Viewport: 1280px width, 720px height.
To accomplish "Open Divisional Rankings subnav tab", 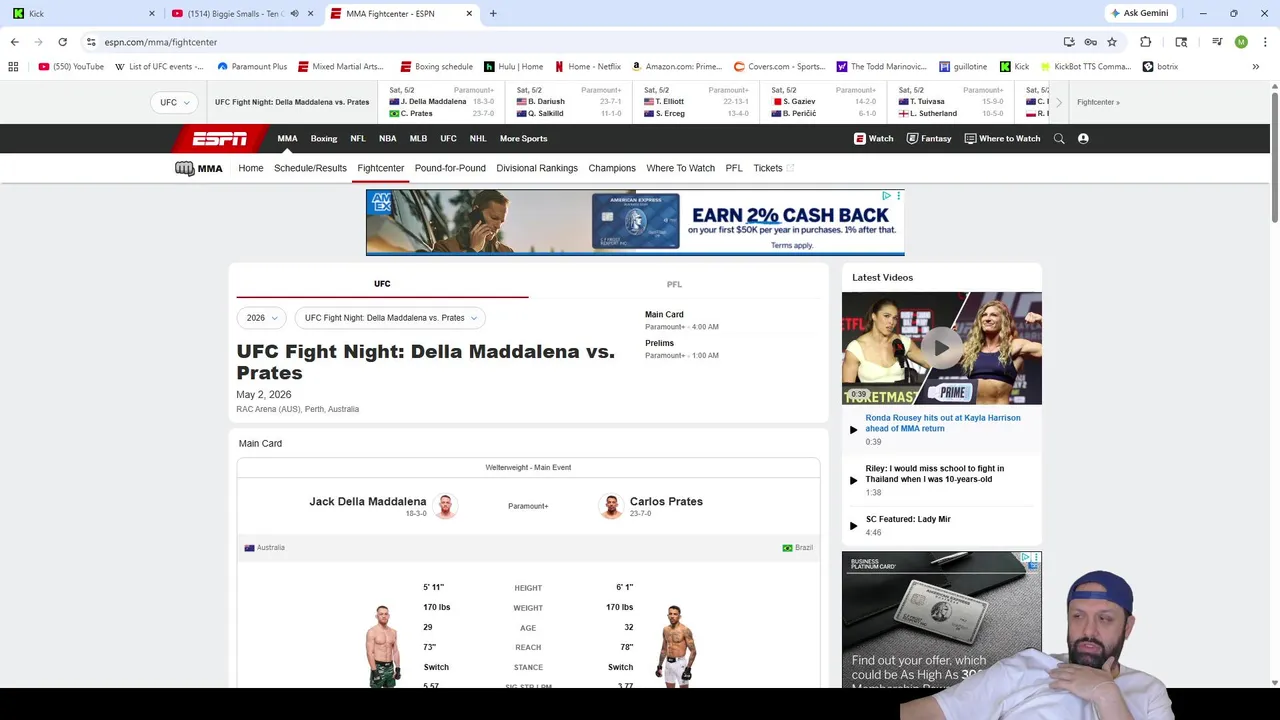I will [537, 168].
